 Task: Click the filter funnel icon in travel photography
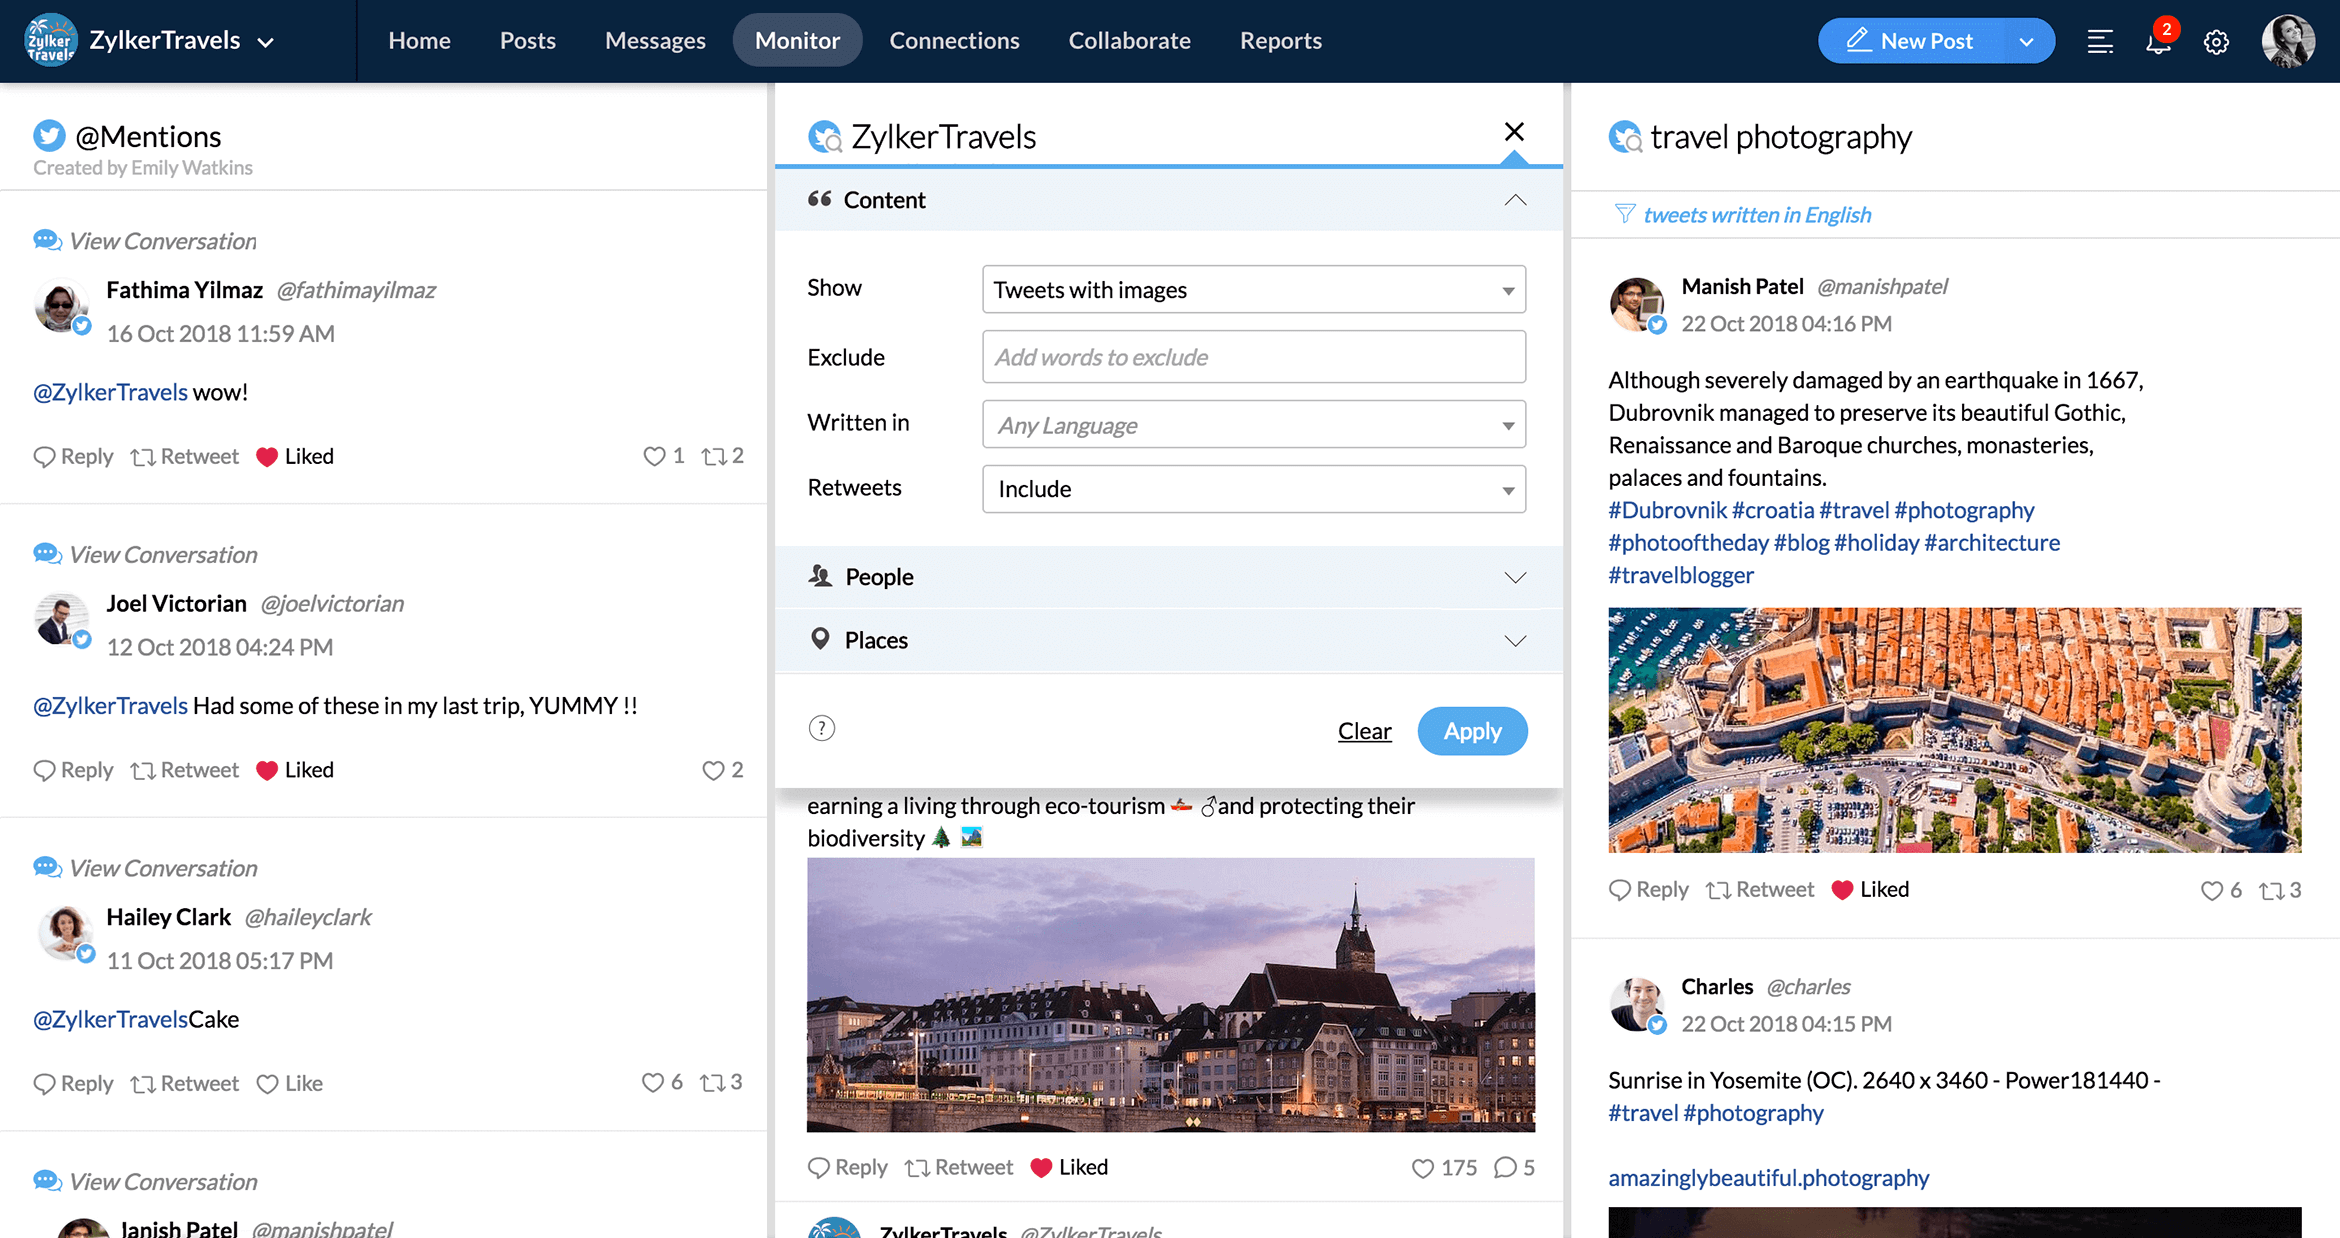pos(1624,214)
